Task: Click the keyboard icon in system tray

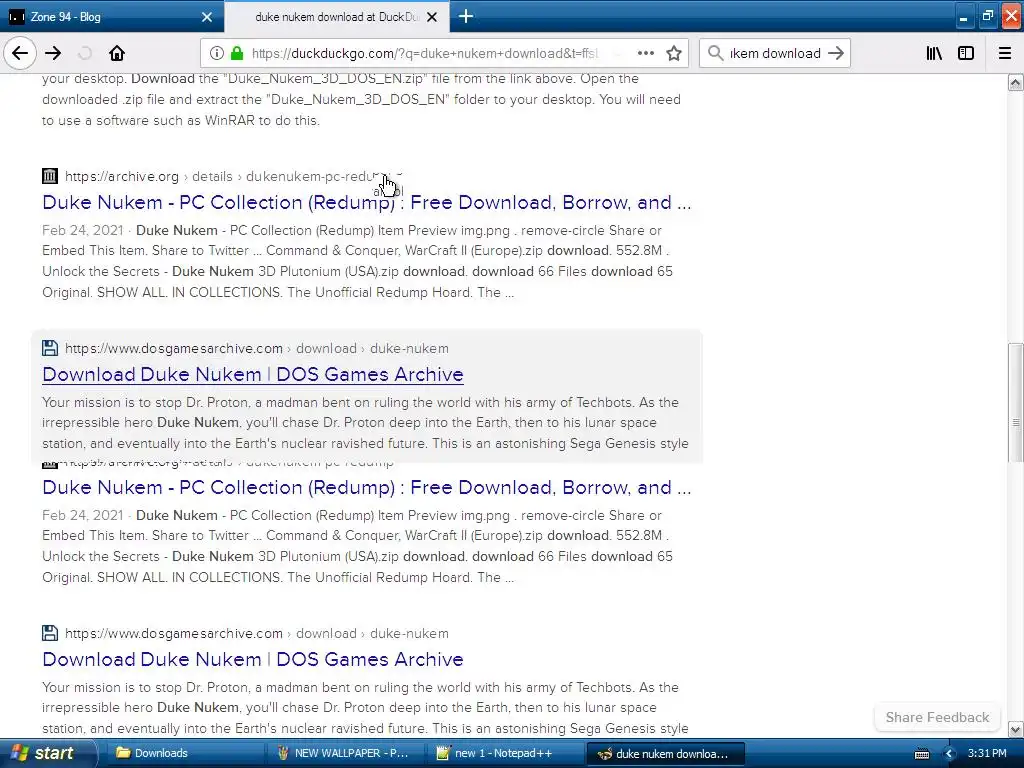Action: pos(922,754)
